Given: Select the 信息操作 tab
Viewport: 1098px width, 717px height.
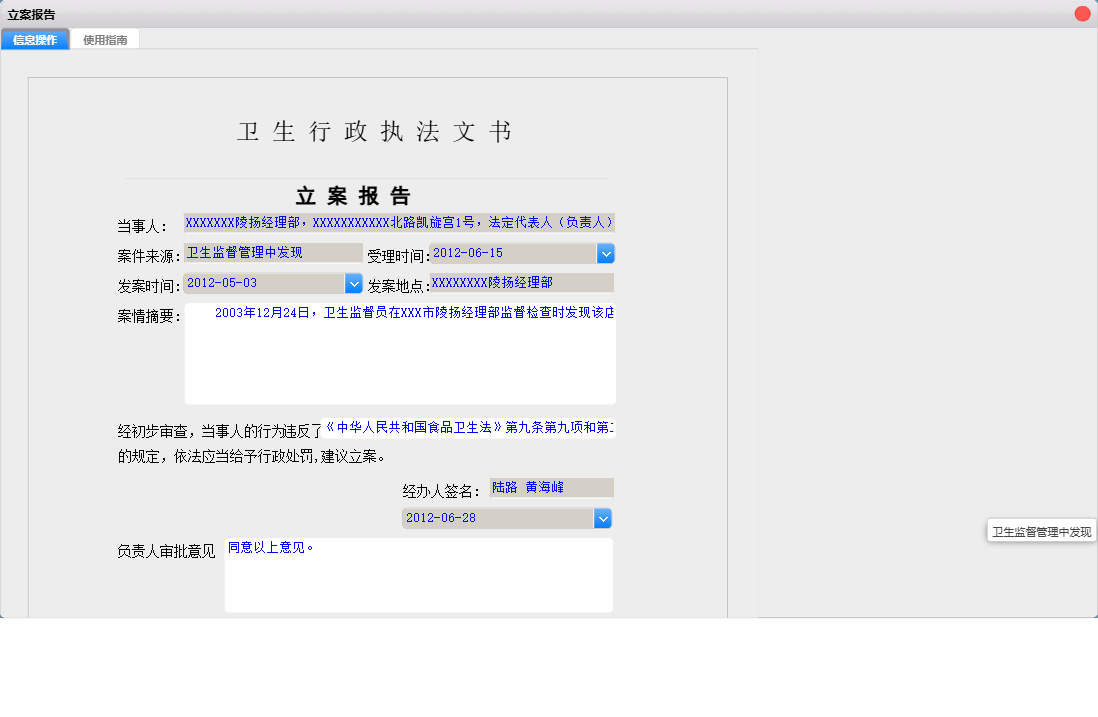Looking at the screenshot, I should pyautogui.click(x=35, y=38).
